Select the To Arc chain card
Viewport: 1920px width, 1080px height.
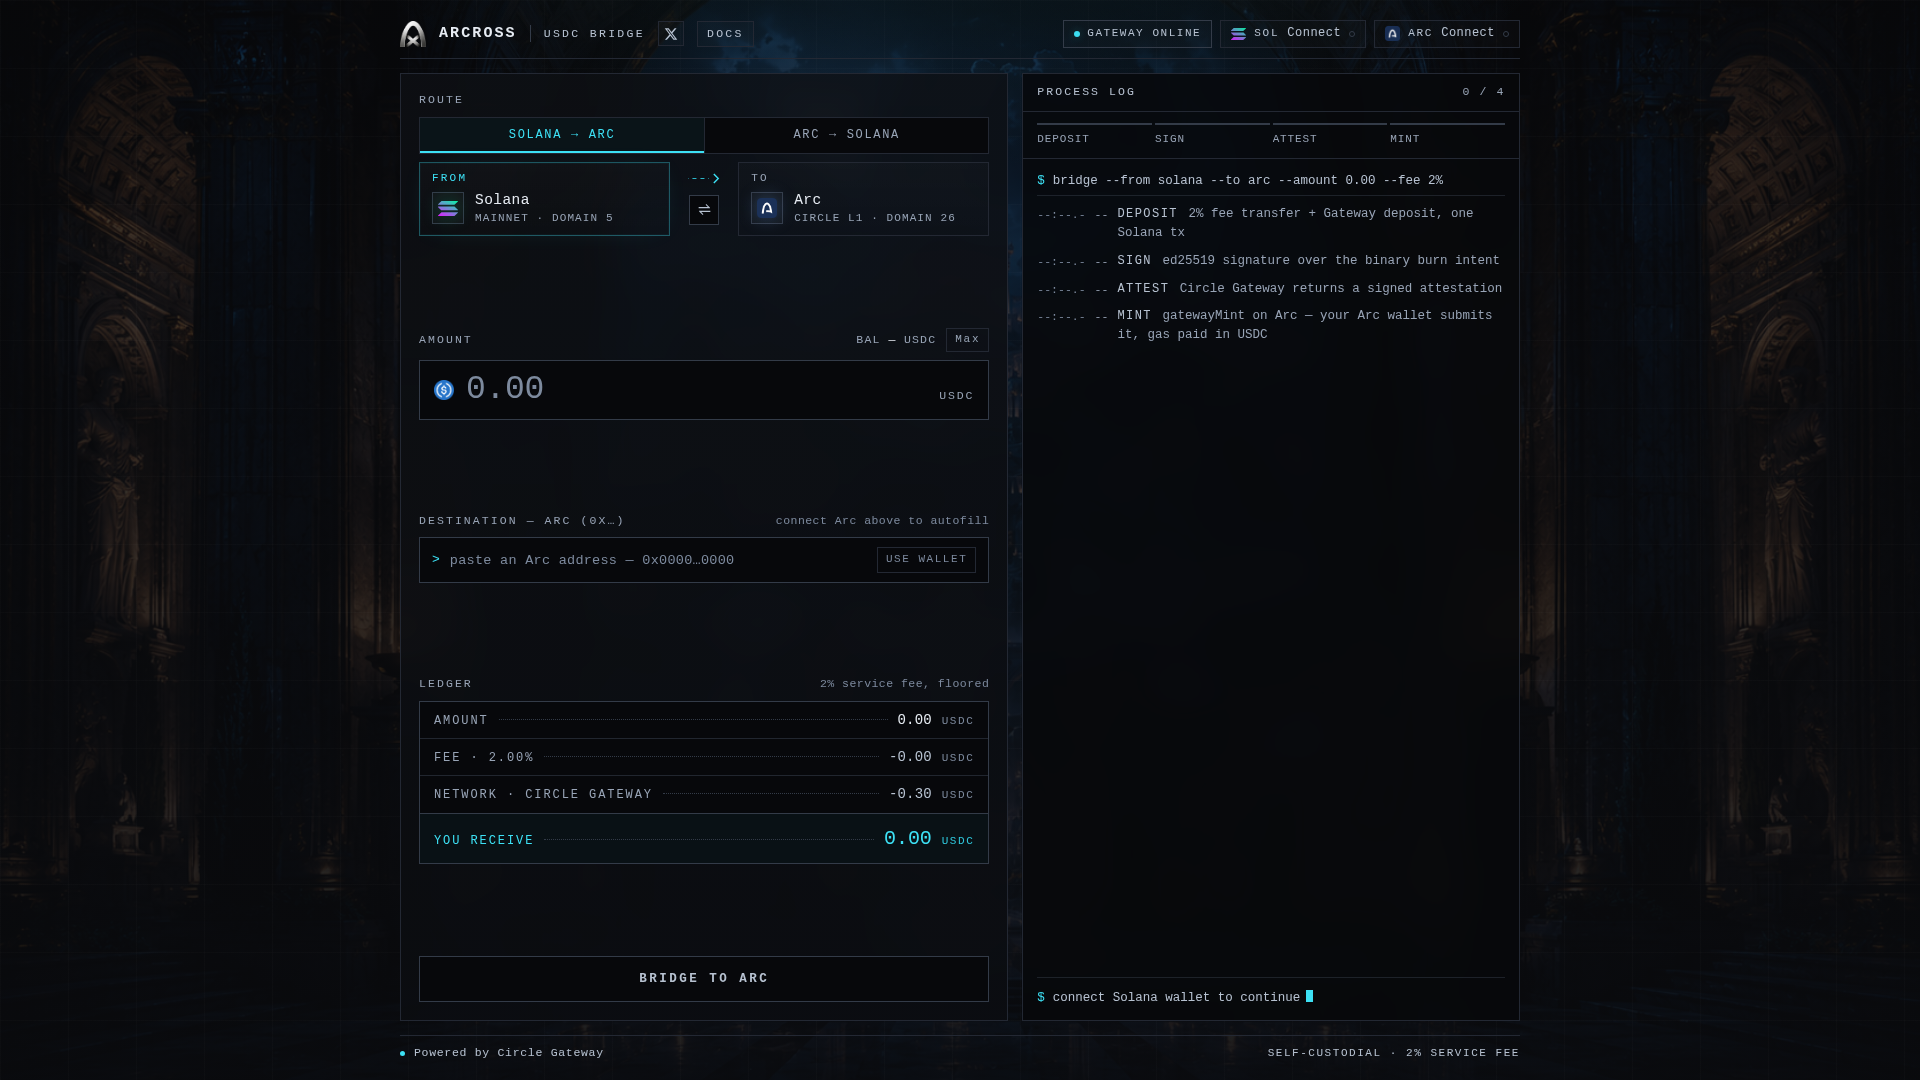click(x=863, y=199)
